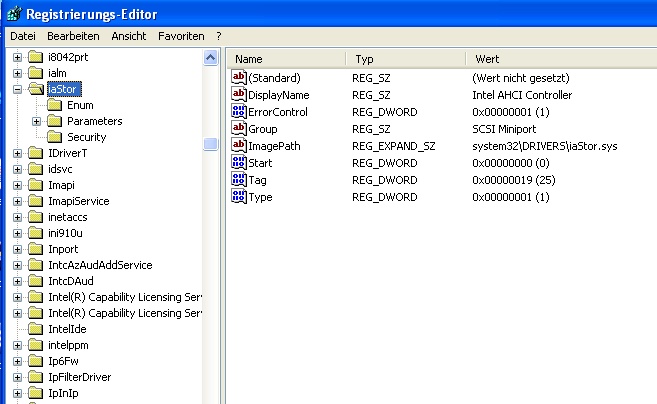The width and height of the screenshot is (657, 404).
Task: Click the Imapi folder icon
Action: [36, 185]
